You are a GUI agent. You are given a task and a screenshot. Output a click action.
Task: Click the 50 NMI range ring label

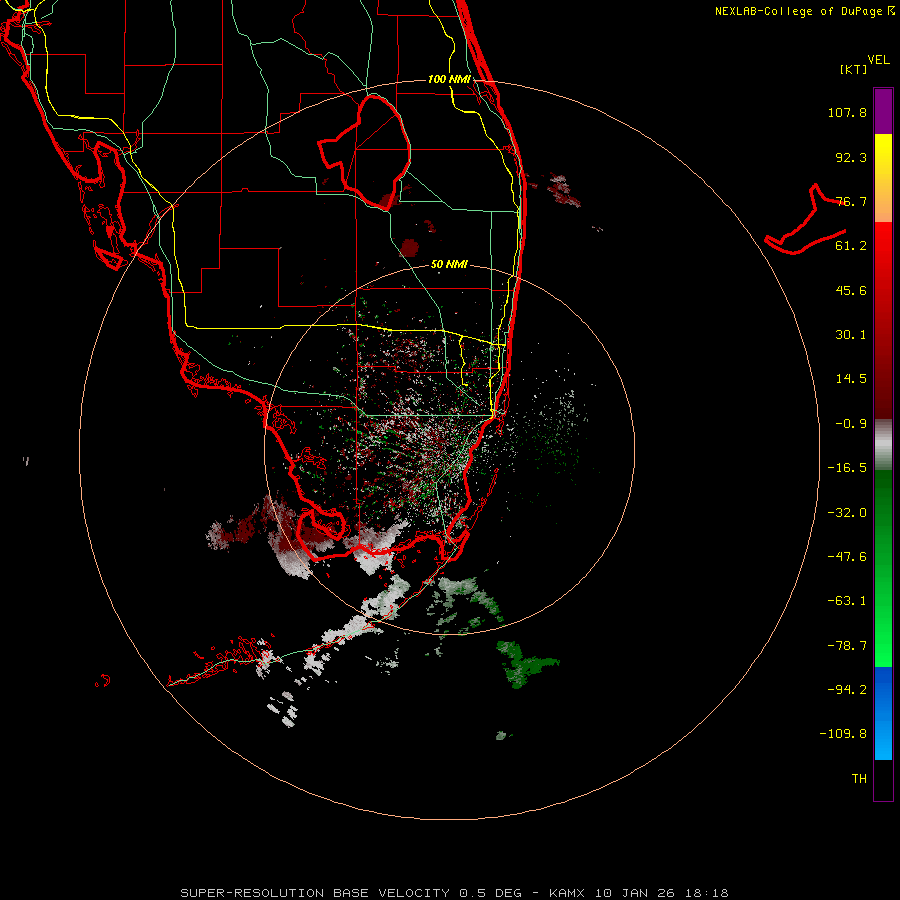[x=449, y=264]
